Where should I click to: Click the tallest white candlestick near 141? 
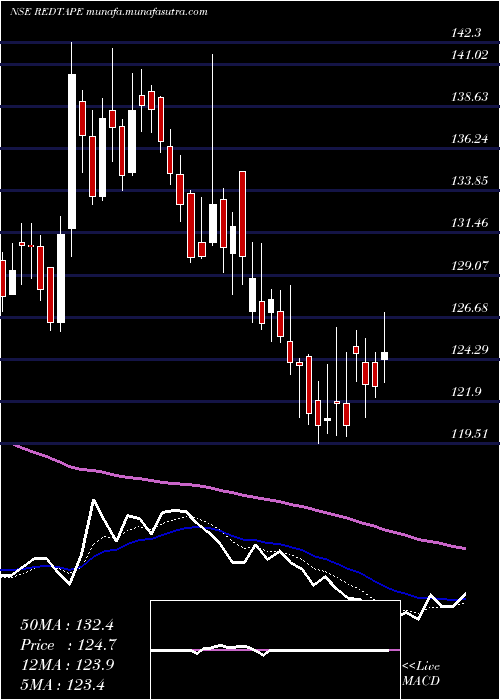point(72,151)
